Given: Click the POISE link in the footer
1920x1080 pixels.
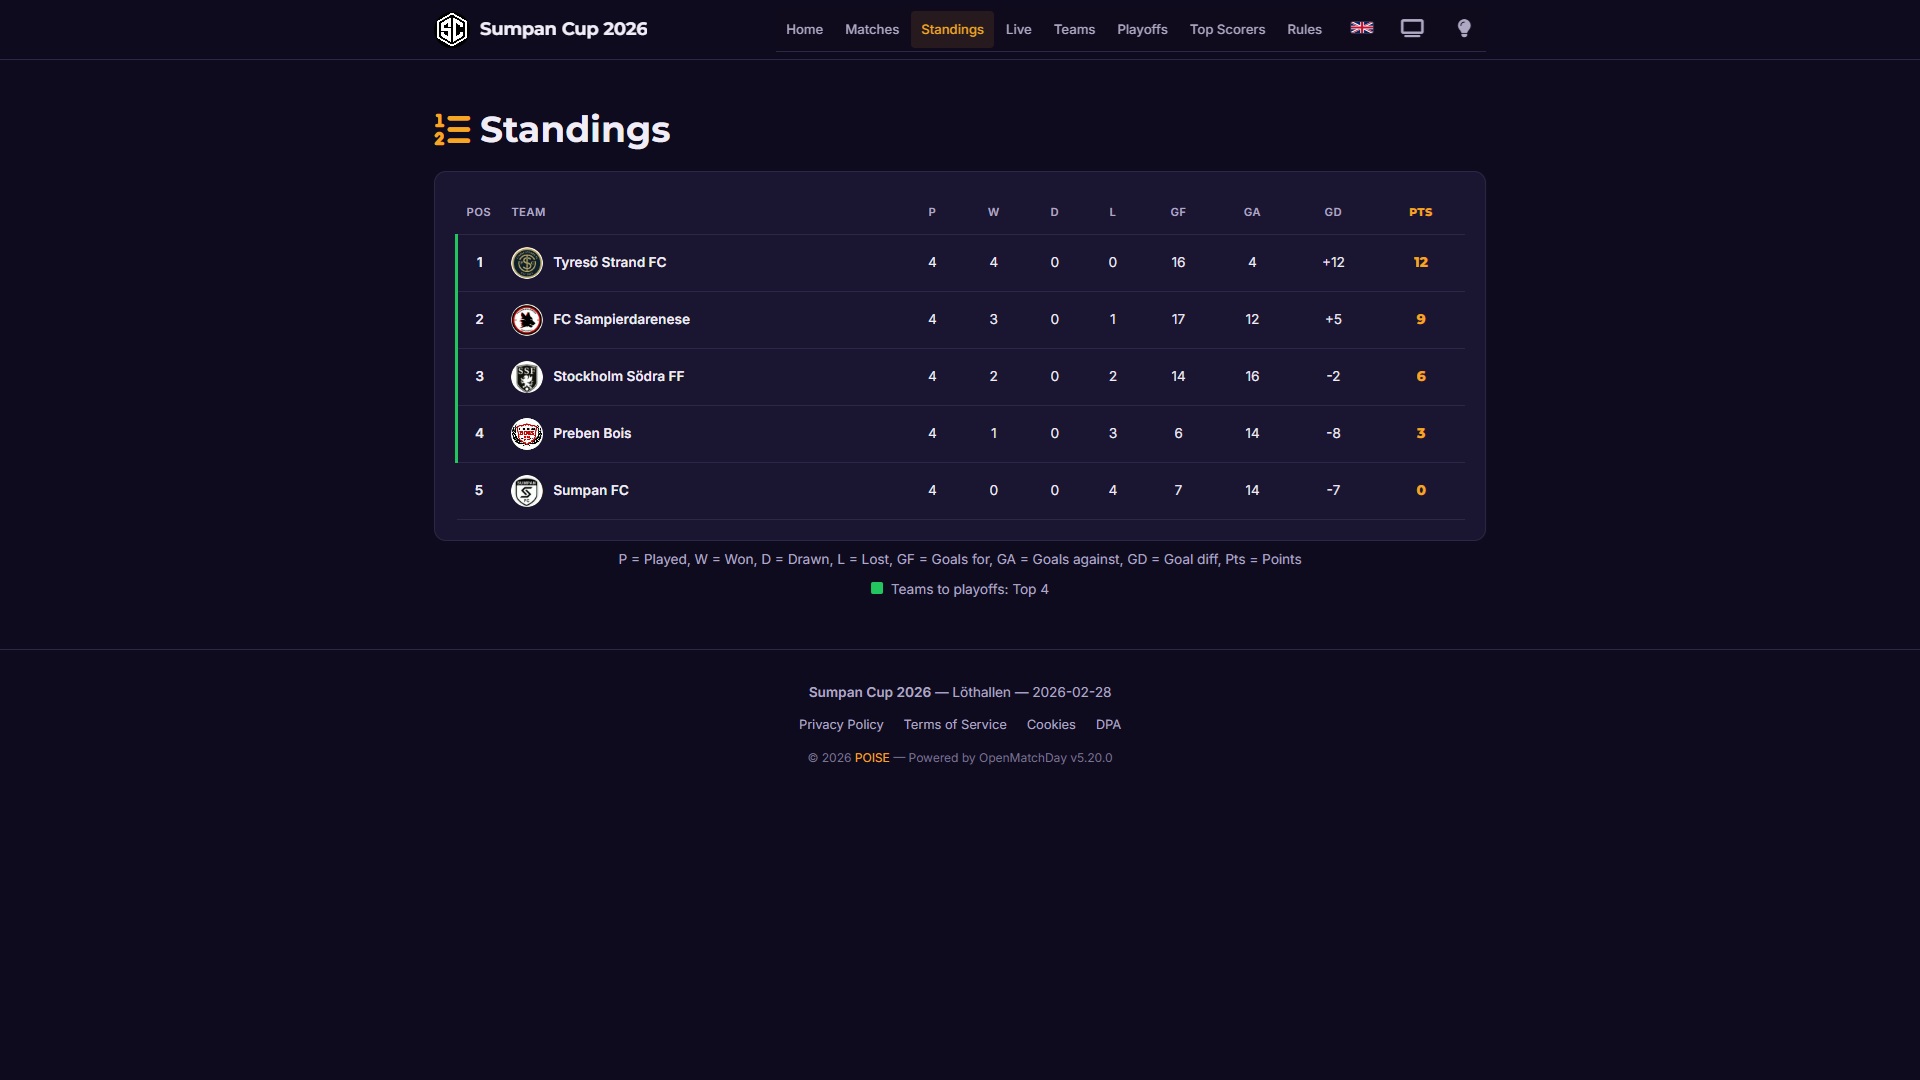Looking at the screenshot, I should tap(871, 758).
